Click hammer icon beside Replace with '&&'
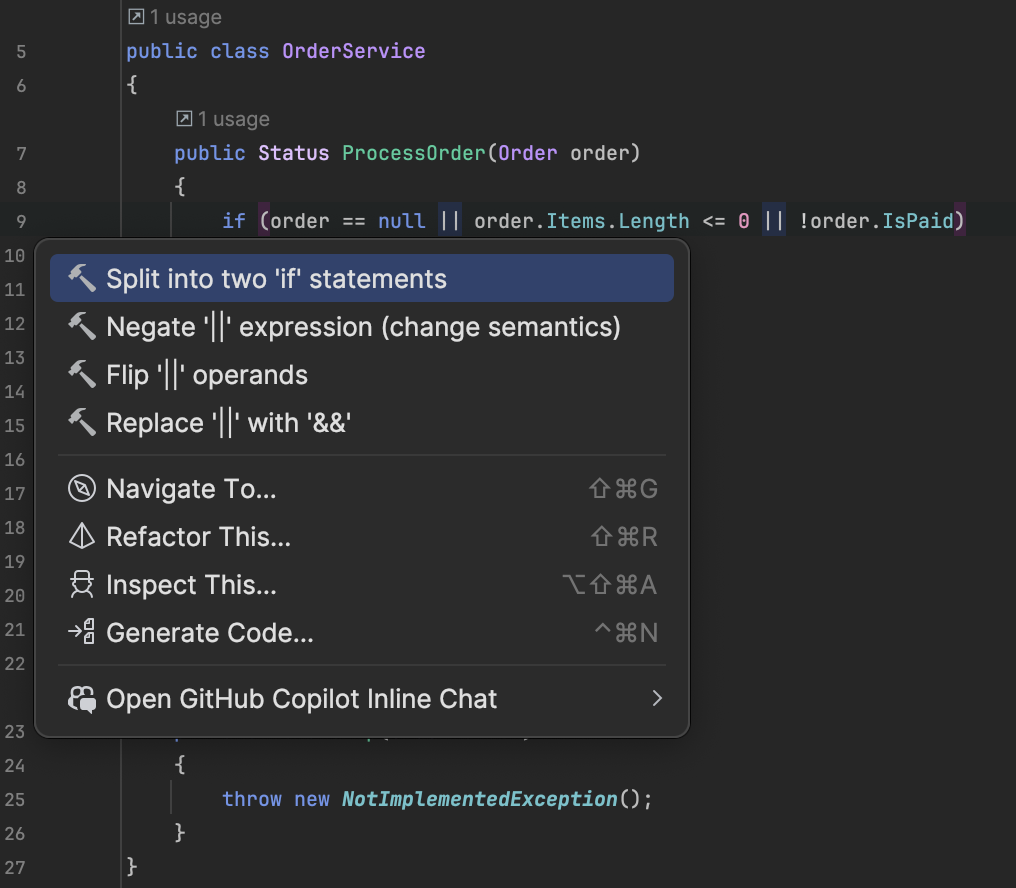The height and width of the screenshot is (888, 1016). coord(81,422)
